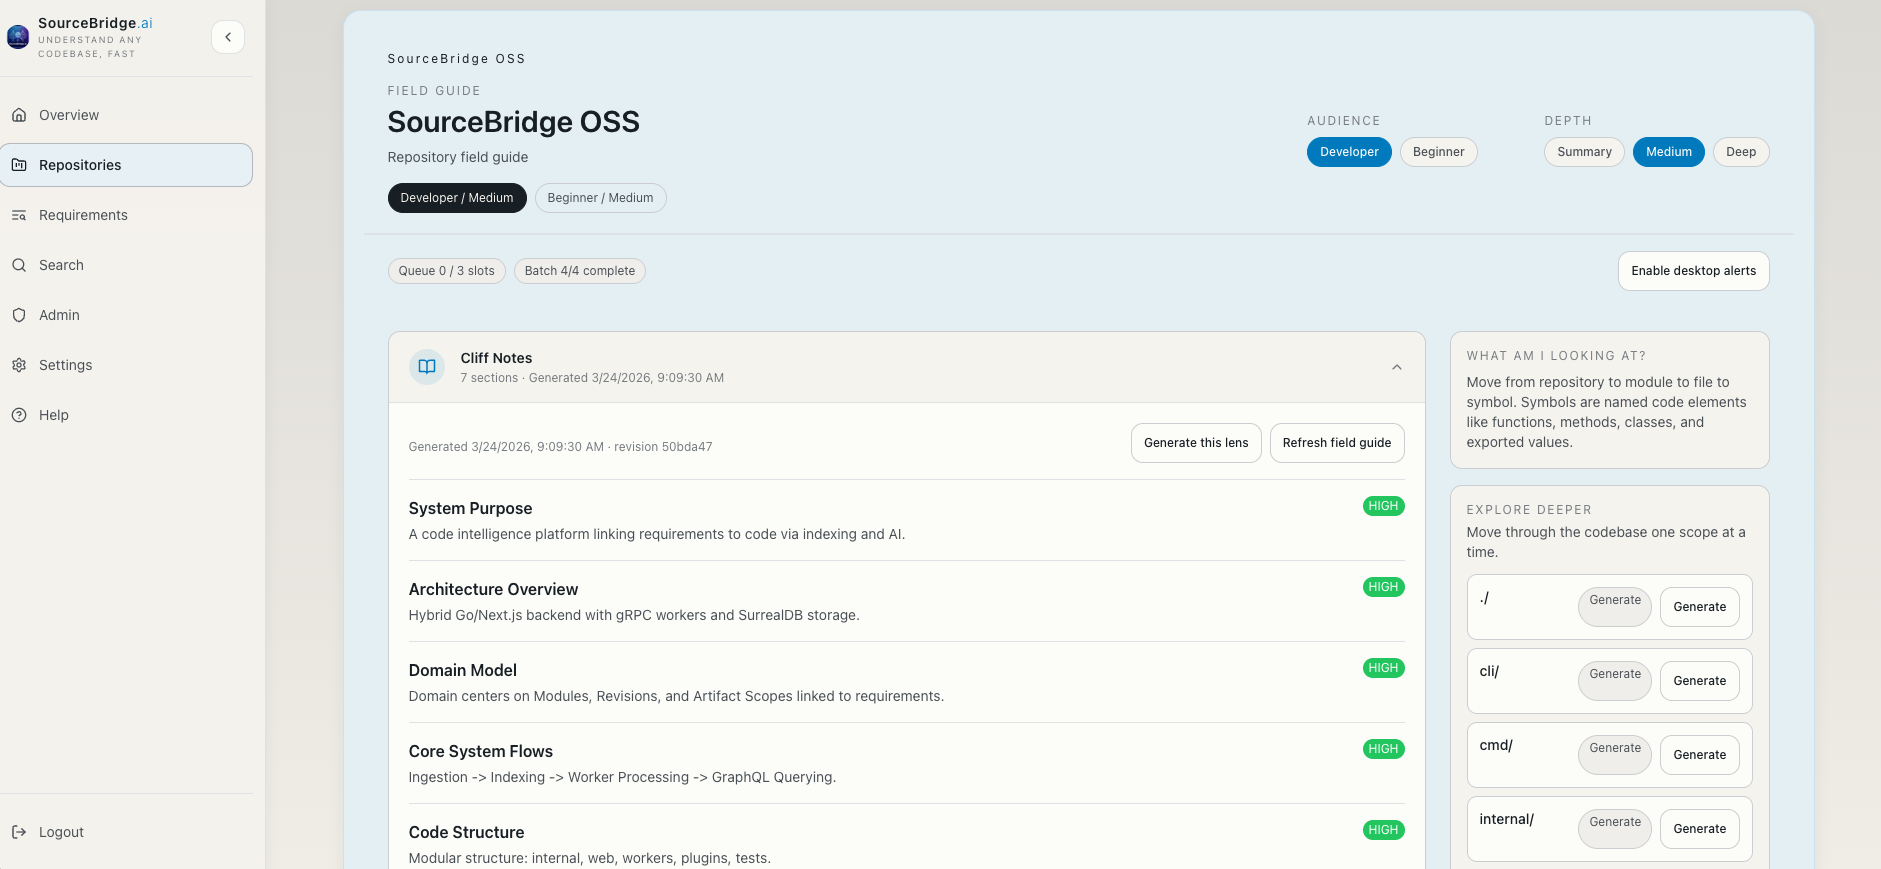This screenshot has height=869, width=1881.
Task: Enable desktop alerts
Action: tap(1693, 271)
